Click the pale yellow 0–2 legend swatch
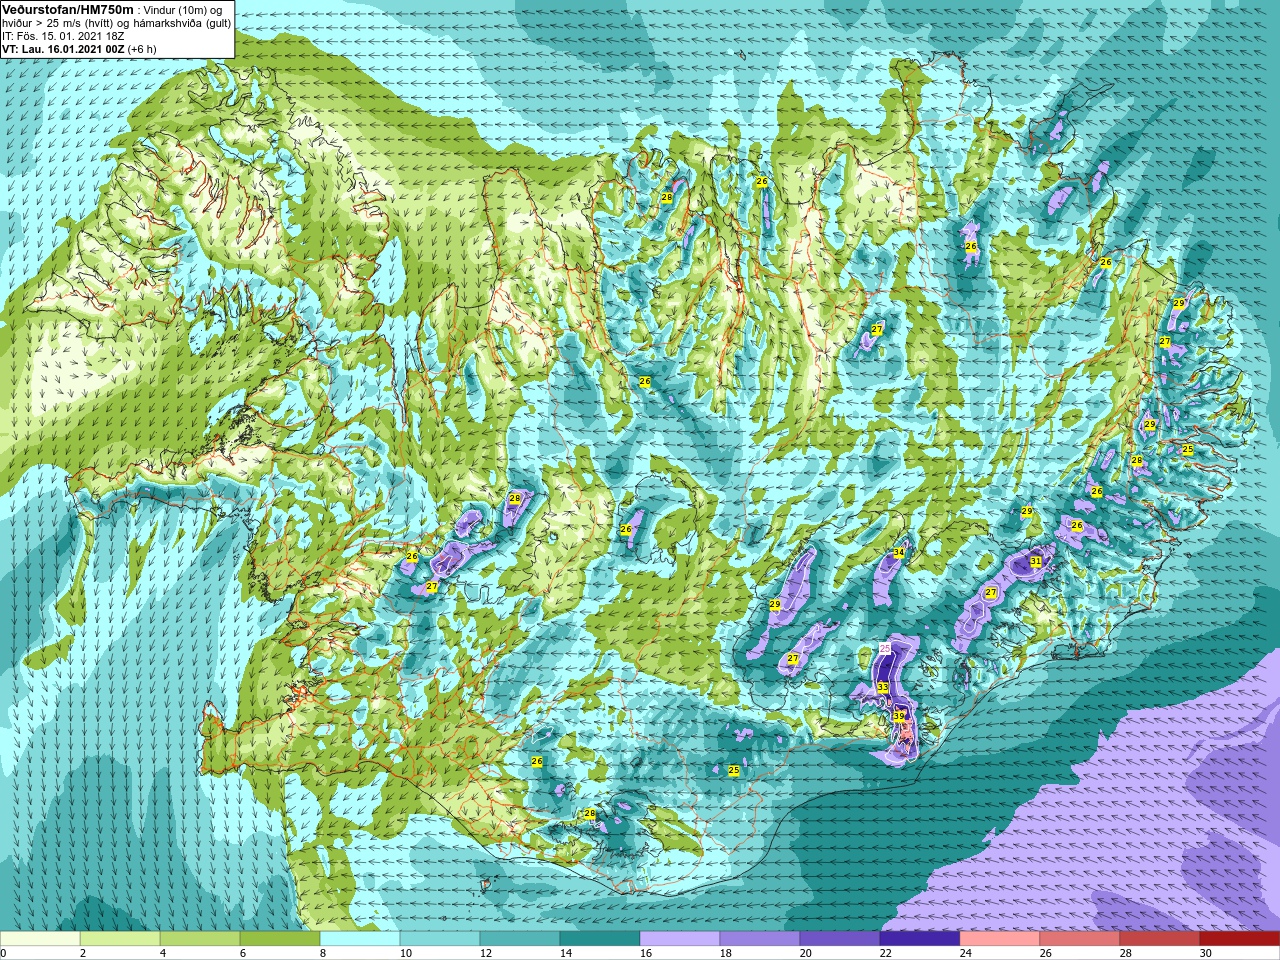This screenshot has height=960, width=1280. (40, 938)
